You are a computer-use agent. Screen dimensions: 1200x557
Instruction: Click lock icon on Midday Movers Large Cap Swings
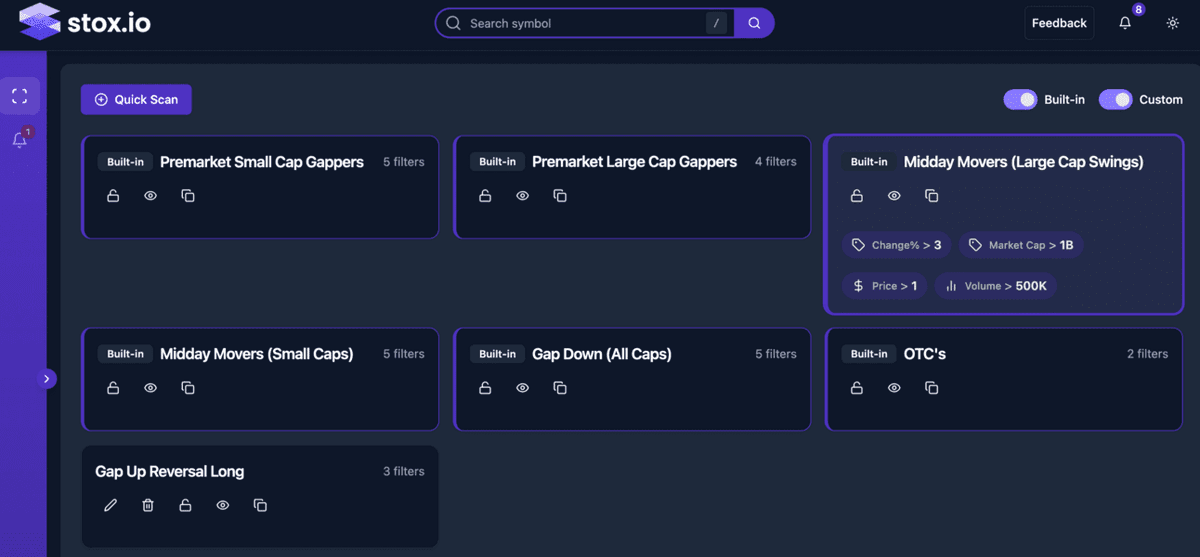pos(857,196)
